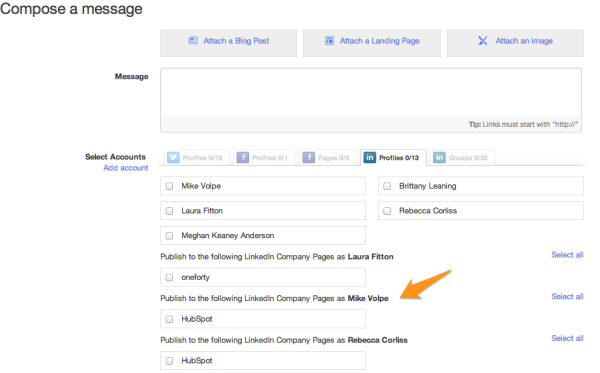Click the image icon on Attach an image
The image size is (600, 373).
click(x=483, y=41)
